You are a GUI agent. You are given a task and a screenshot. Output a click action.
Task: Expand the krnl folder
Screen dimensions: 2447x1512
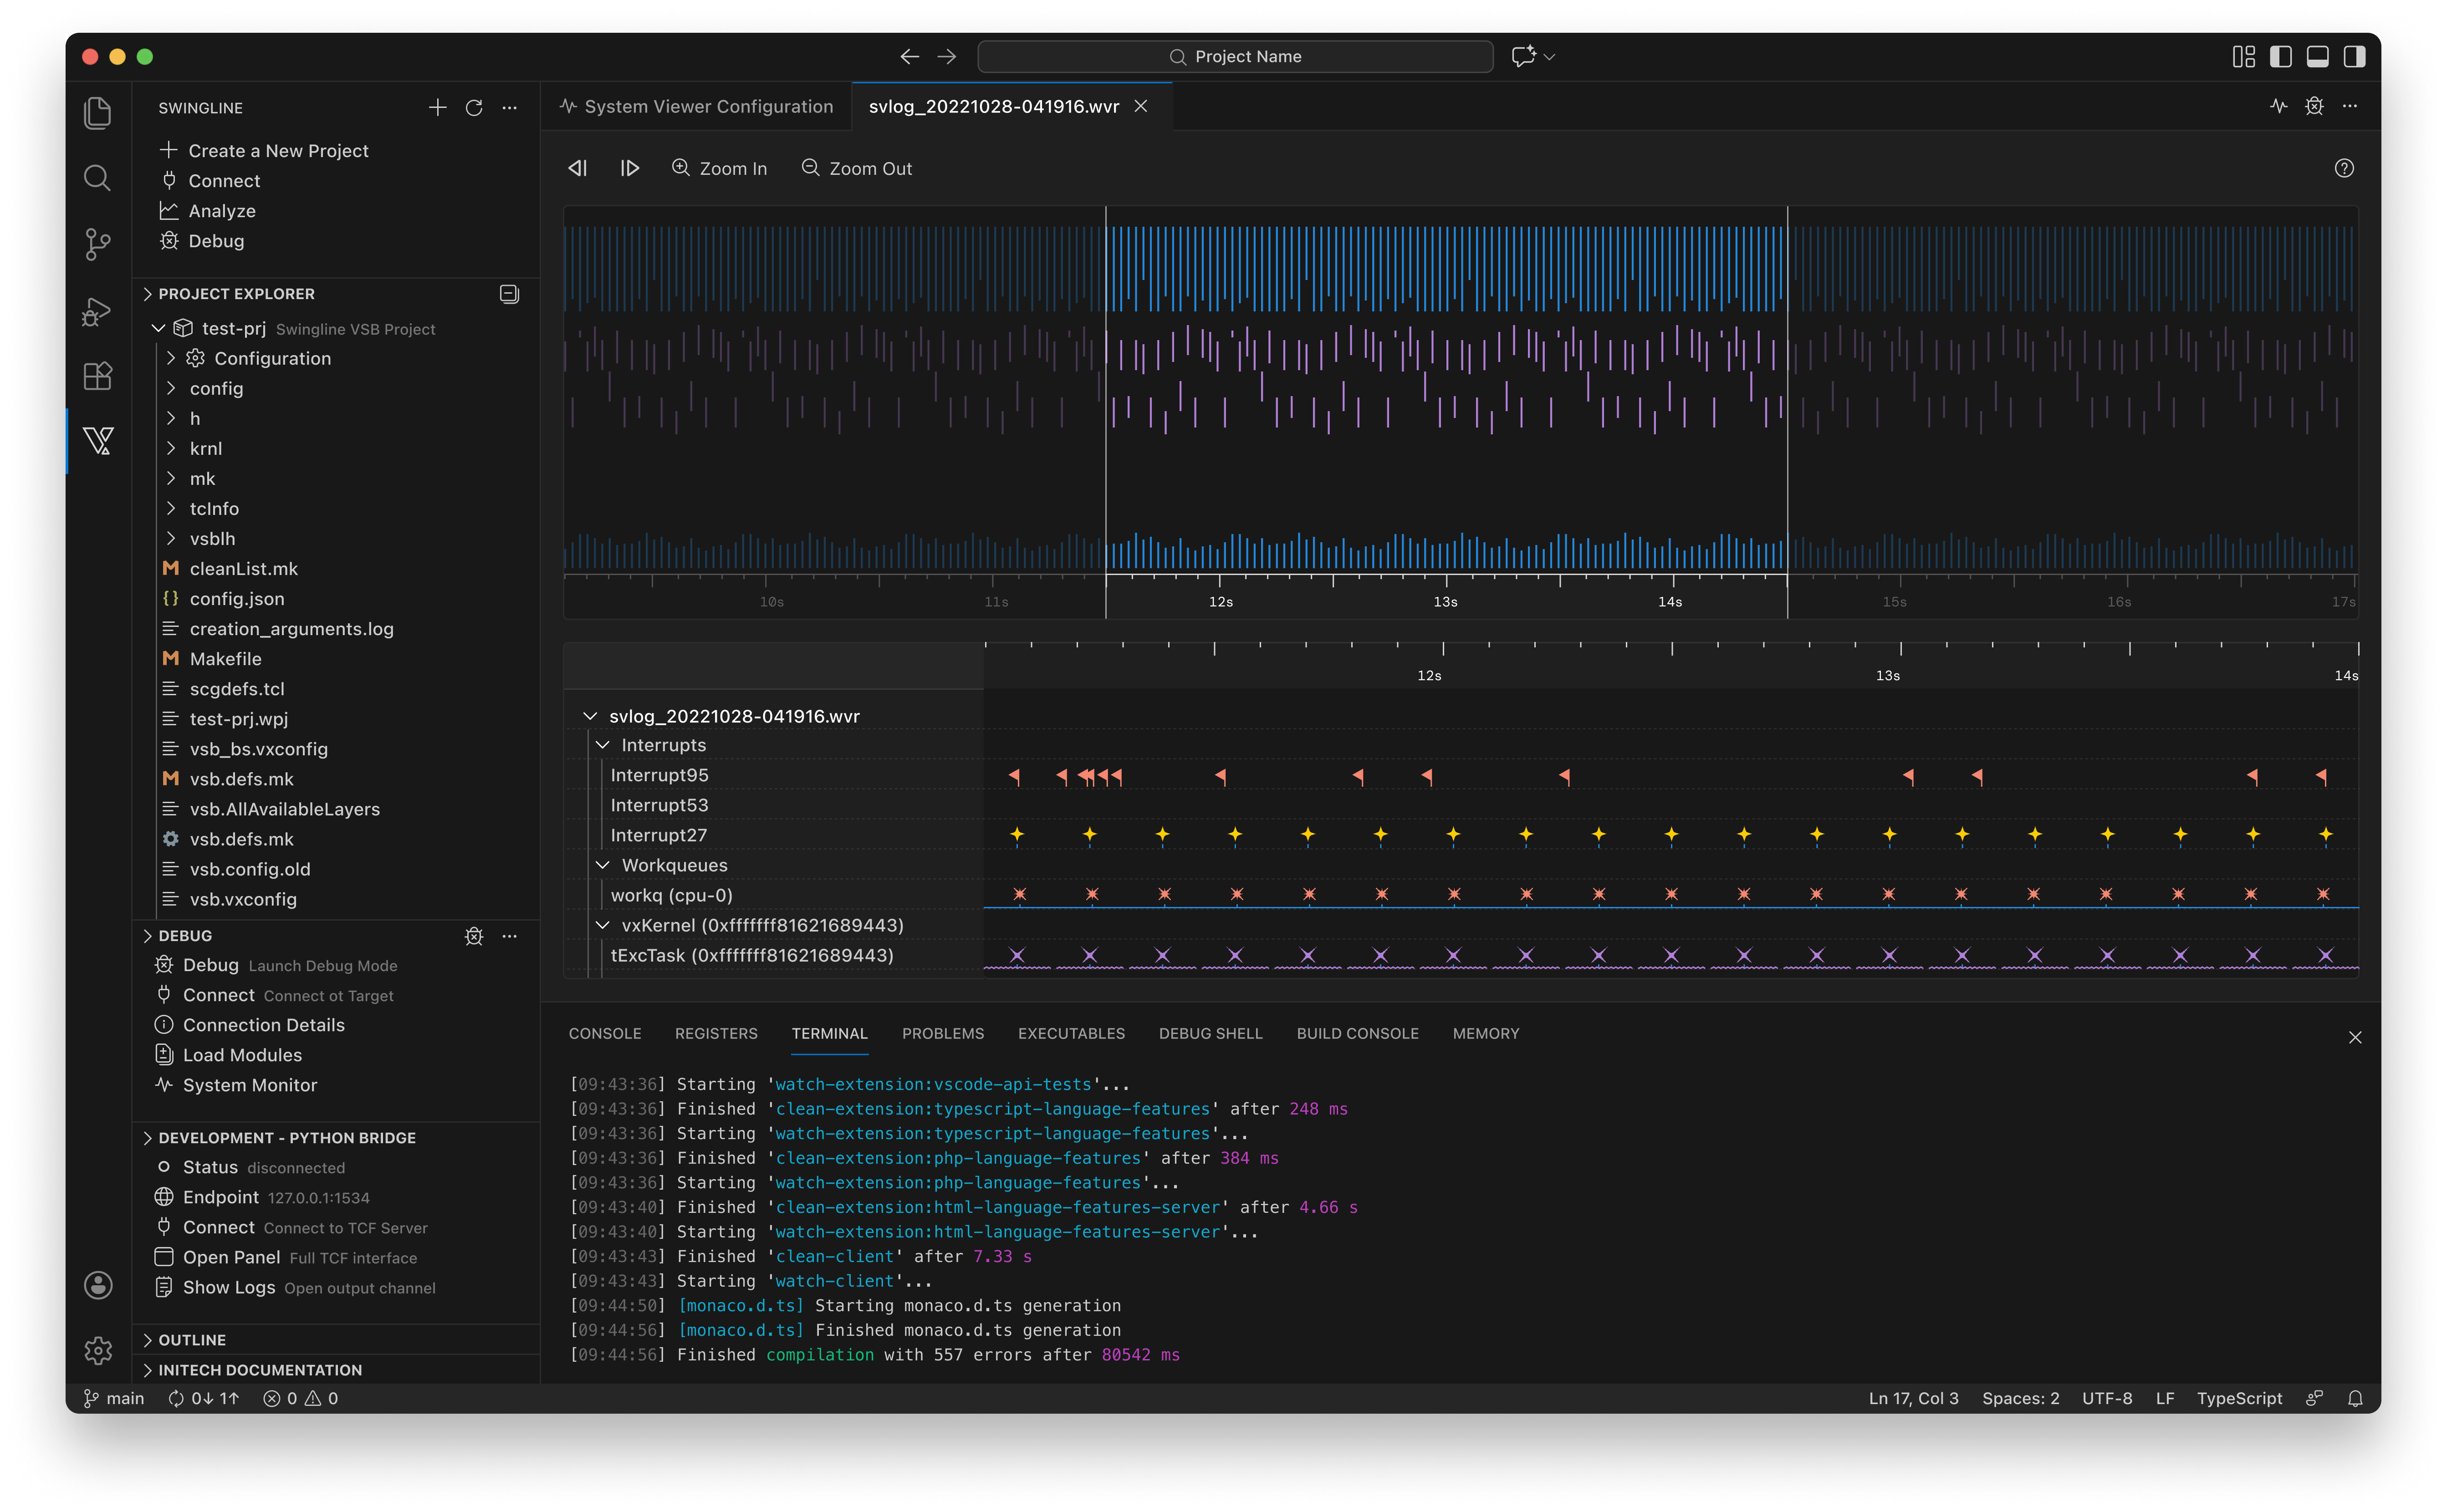(171, 449)
